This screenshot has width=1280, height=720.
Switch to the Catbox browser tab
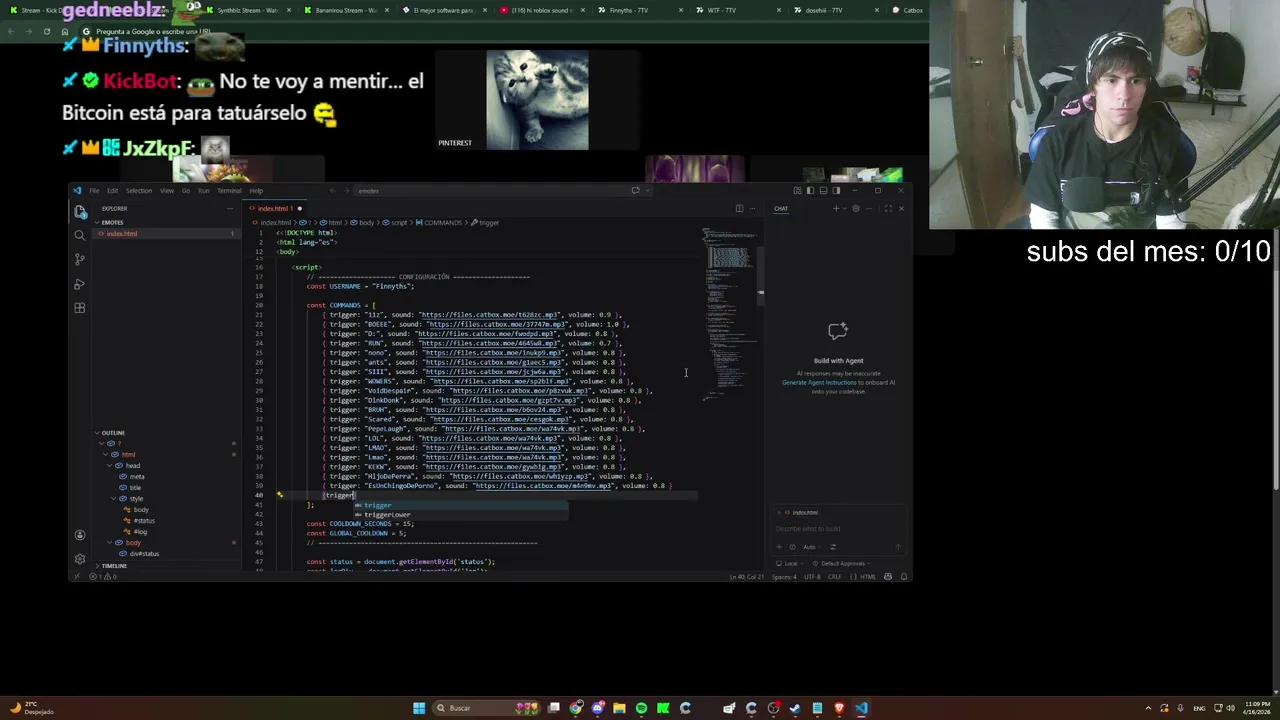point(908,10)
